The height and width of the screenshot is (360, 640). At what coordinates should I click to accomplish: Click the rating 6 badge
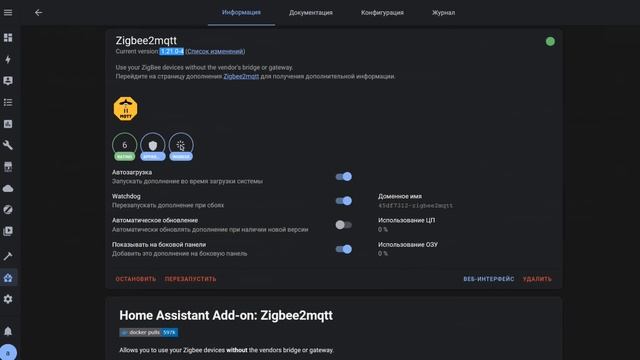coord(124,147)
